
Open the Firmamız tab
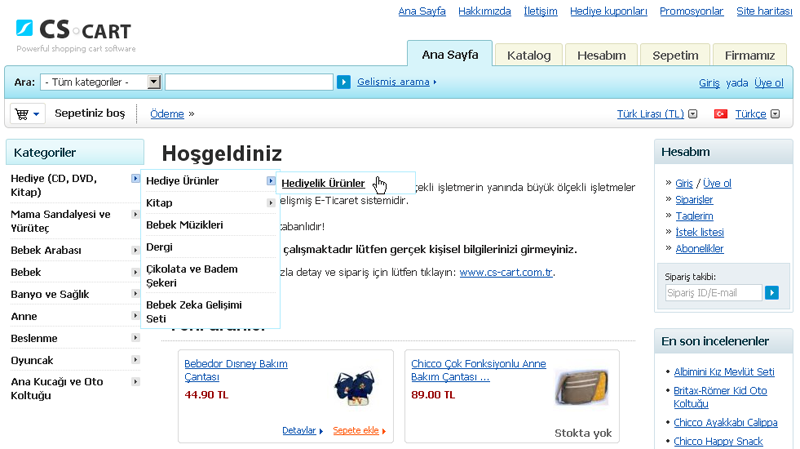749,55
